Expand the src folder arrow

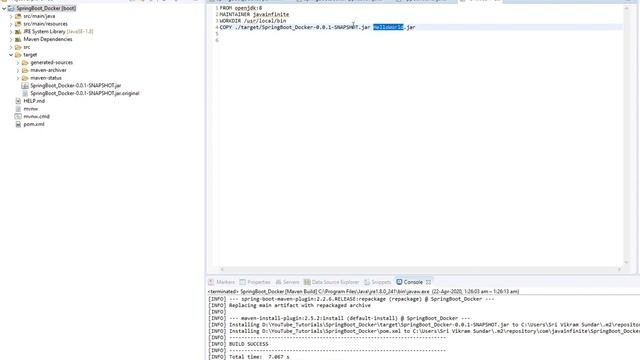click(x=11, y=47)
